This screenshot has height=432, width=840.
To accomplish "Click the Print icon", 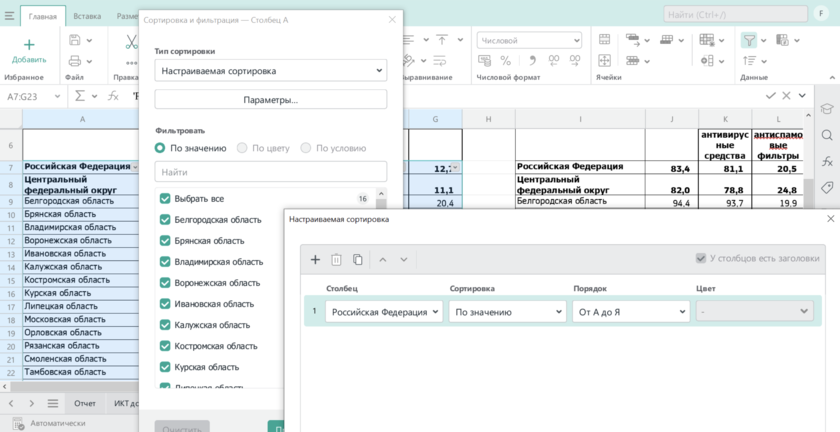I will pos(75,61).
